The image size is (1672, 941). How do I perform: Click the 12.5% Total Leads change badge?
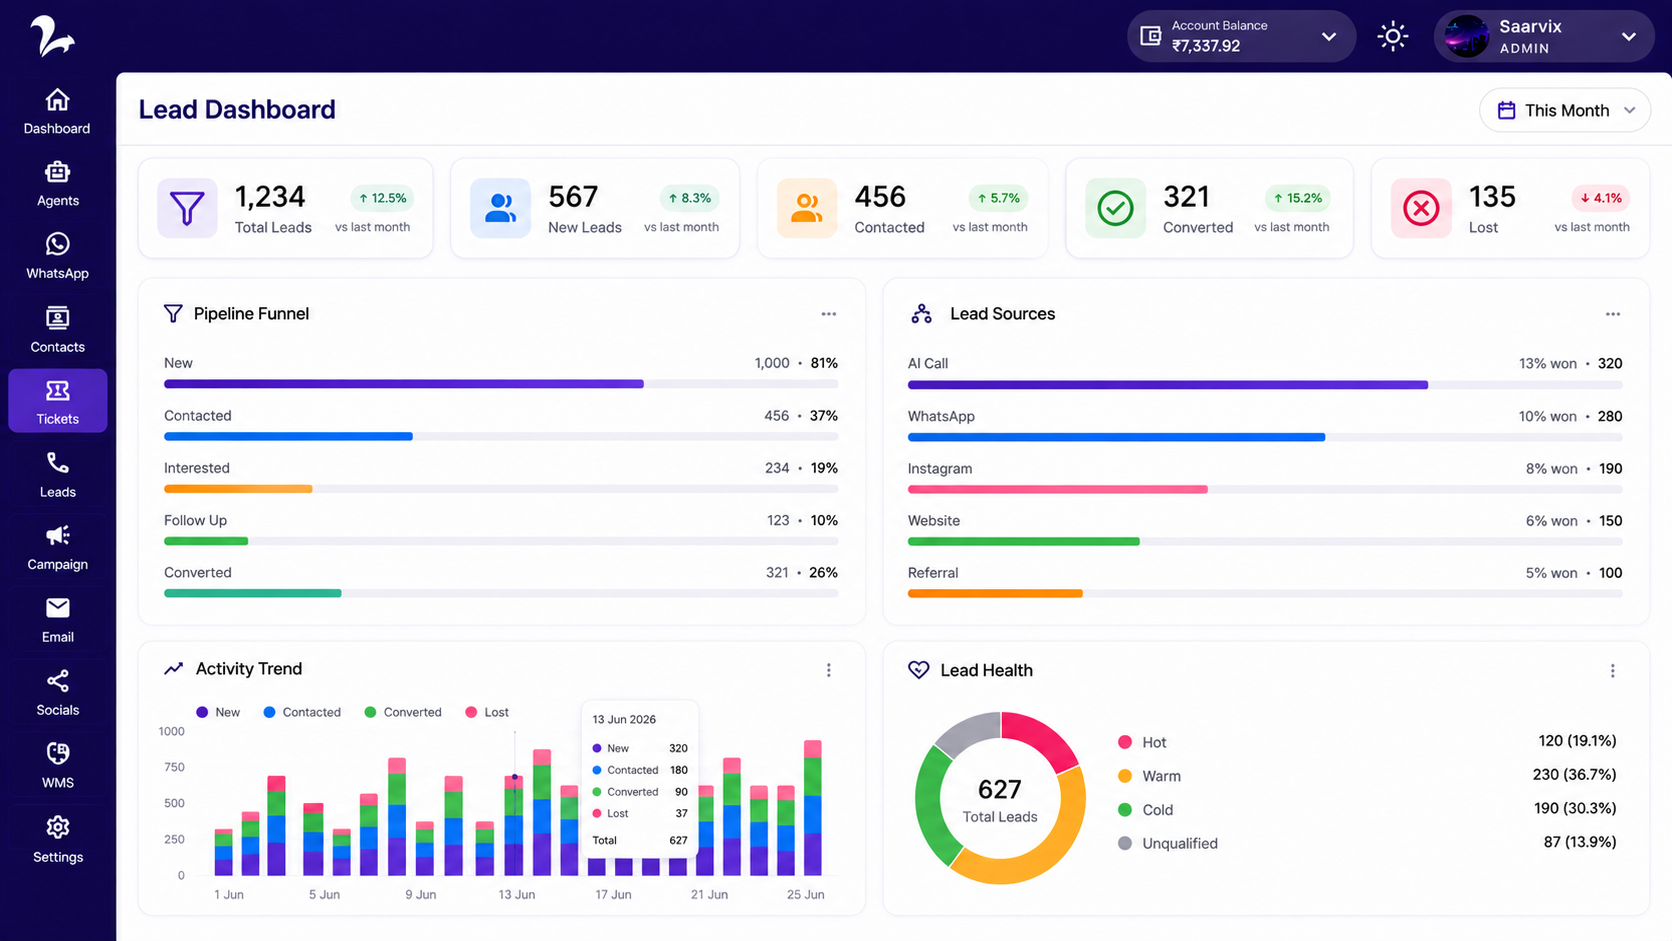382,198
